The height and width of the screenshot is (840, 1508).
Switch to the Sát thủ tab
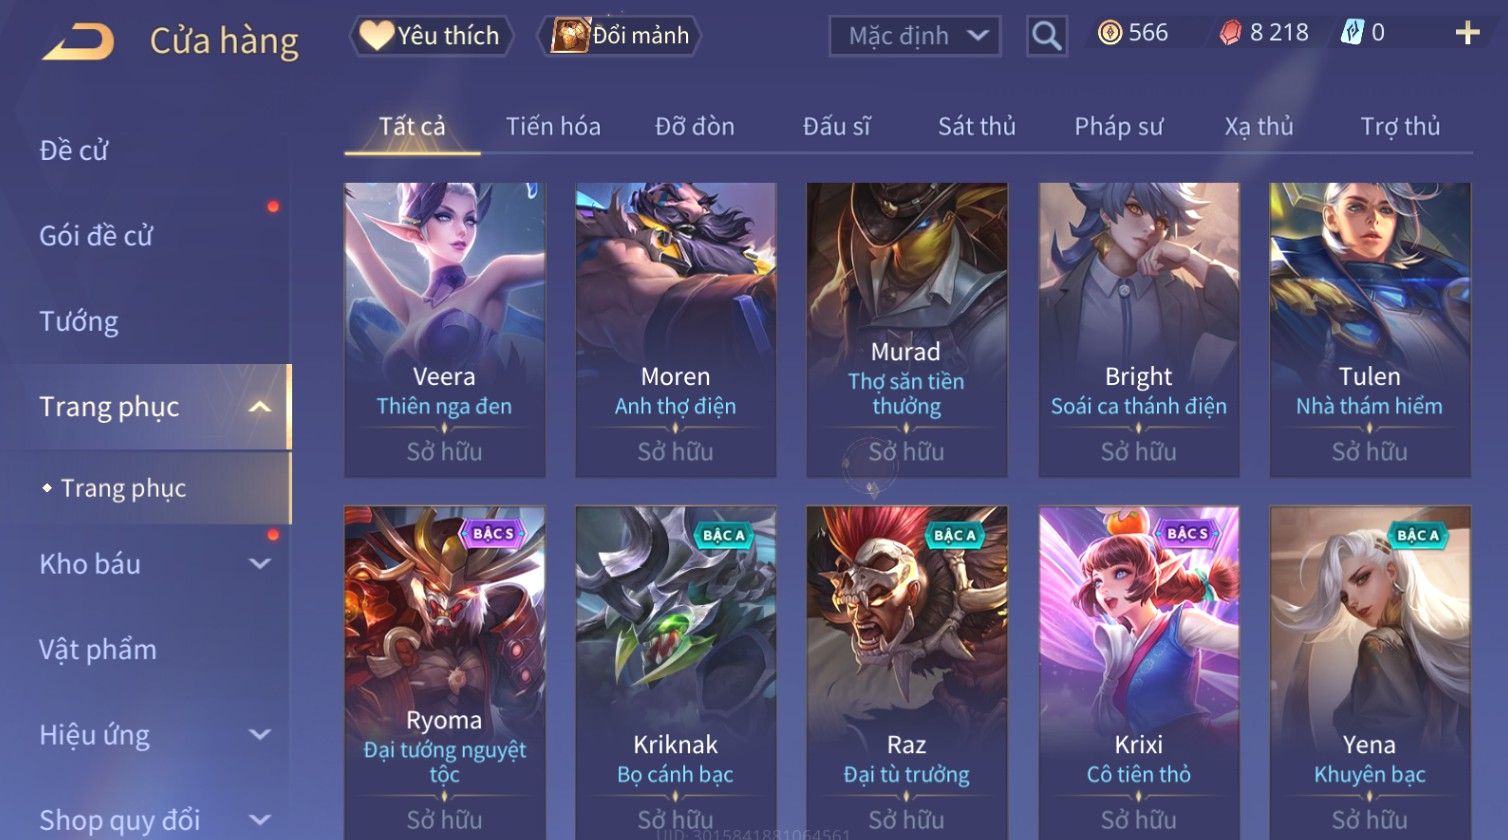[x=976, y=127]
